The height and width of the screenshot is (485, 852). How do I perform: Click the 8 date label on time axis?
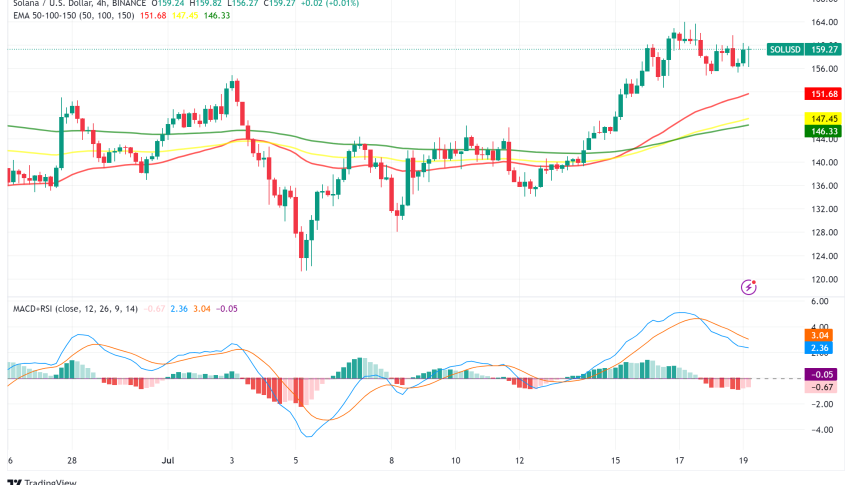click(391, 461)
